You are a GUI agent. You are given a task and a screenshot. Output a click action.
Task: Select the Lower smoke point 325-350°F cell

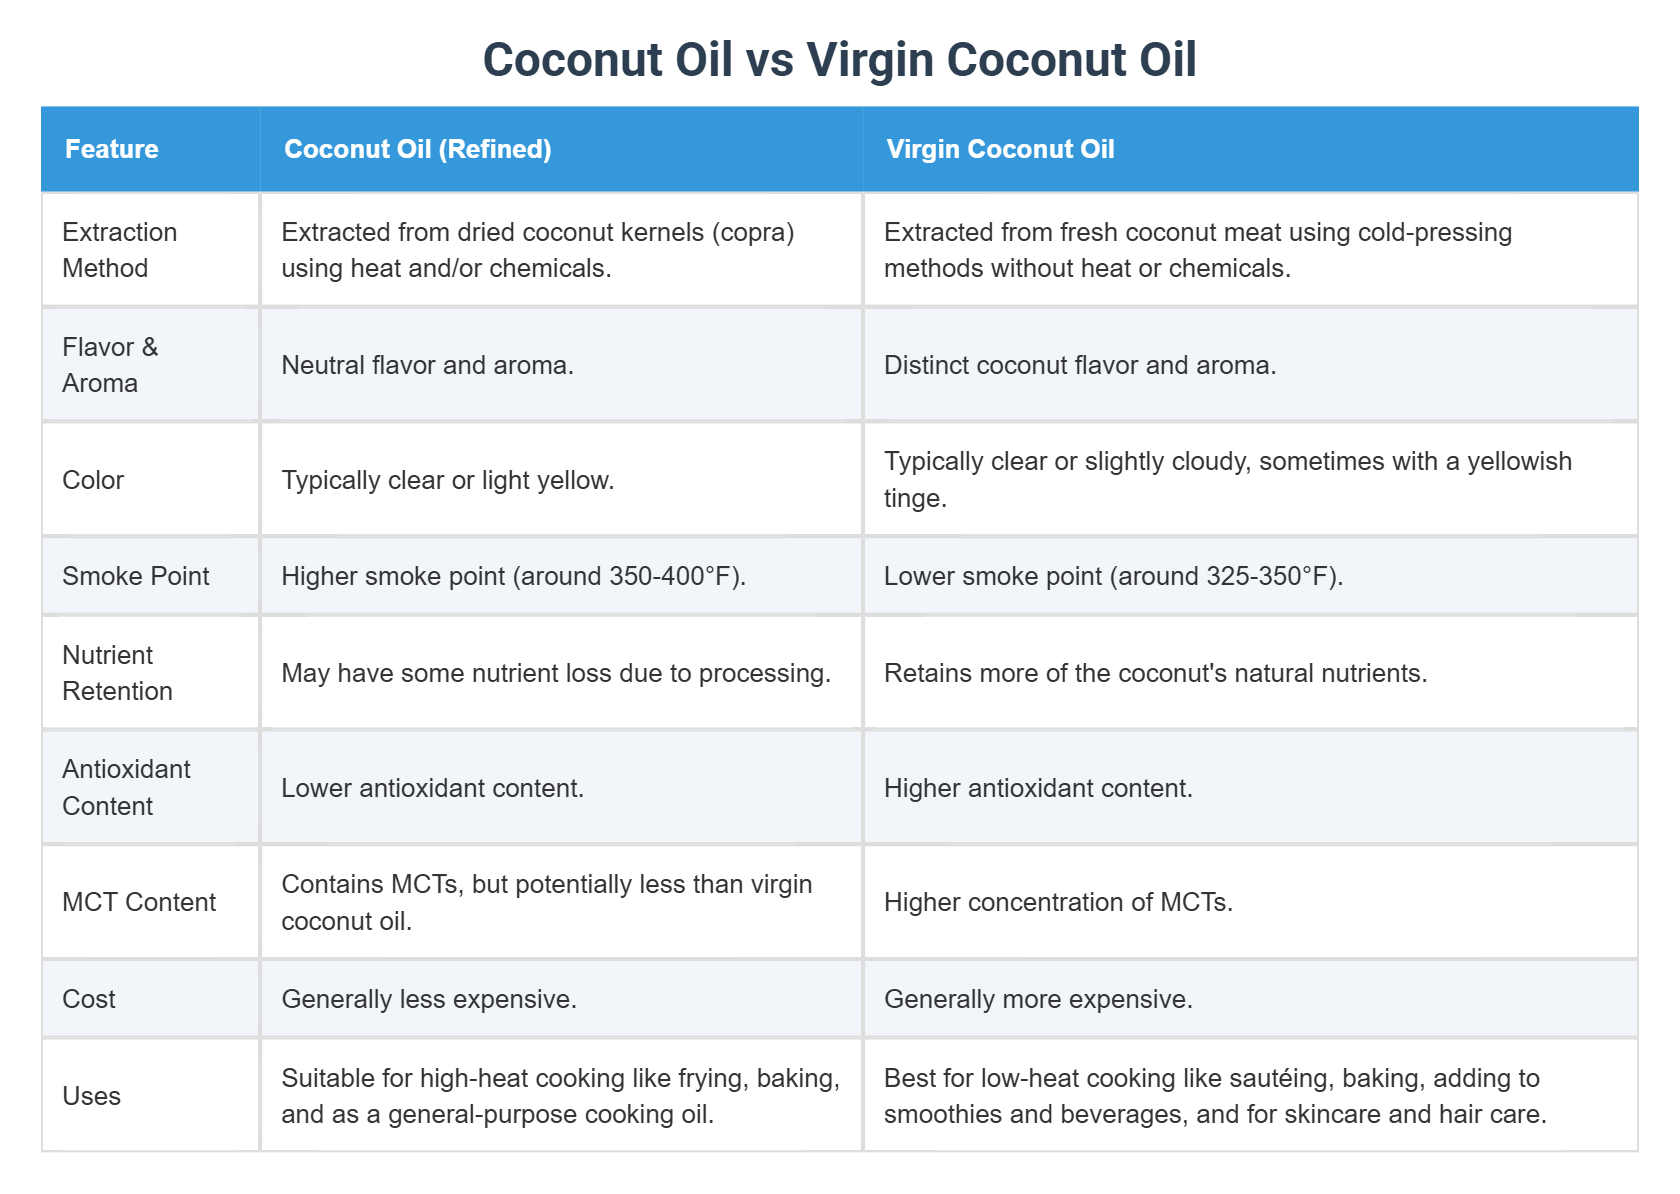point(1251,576)
